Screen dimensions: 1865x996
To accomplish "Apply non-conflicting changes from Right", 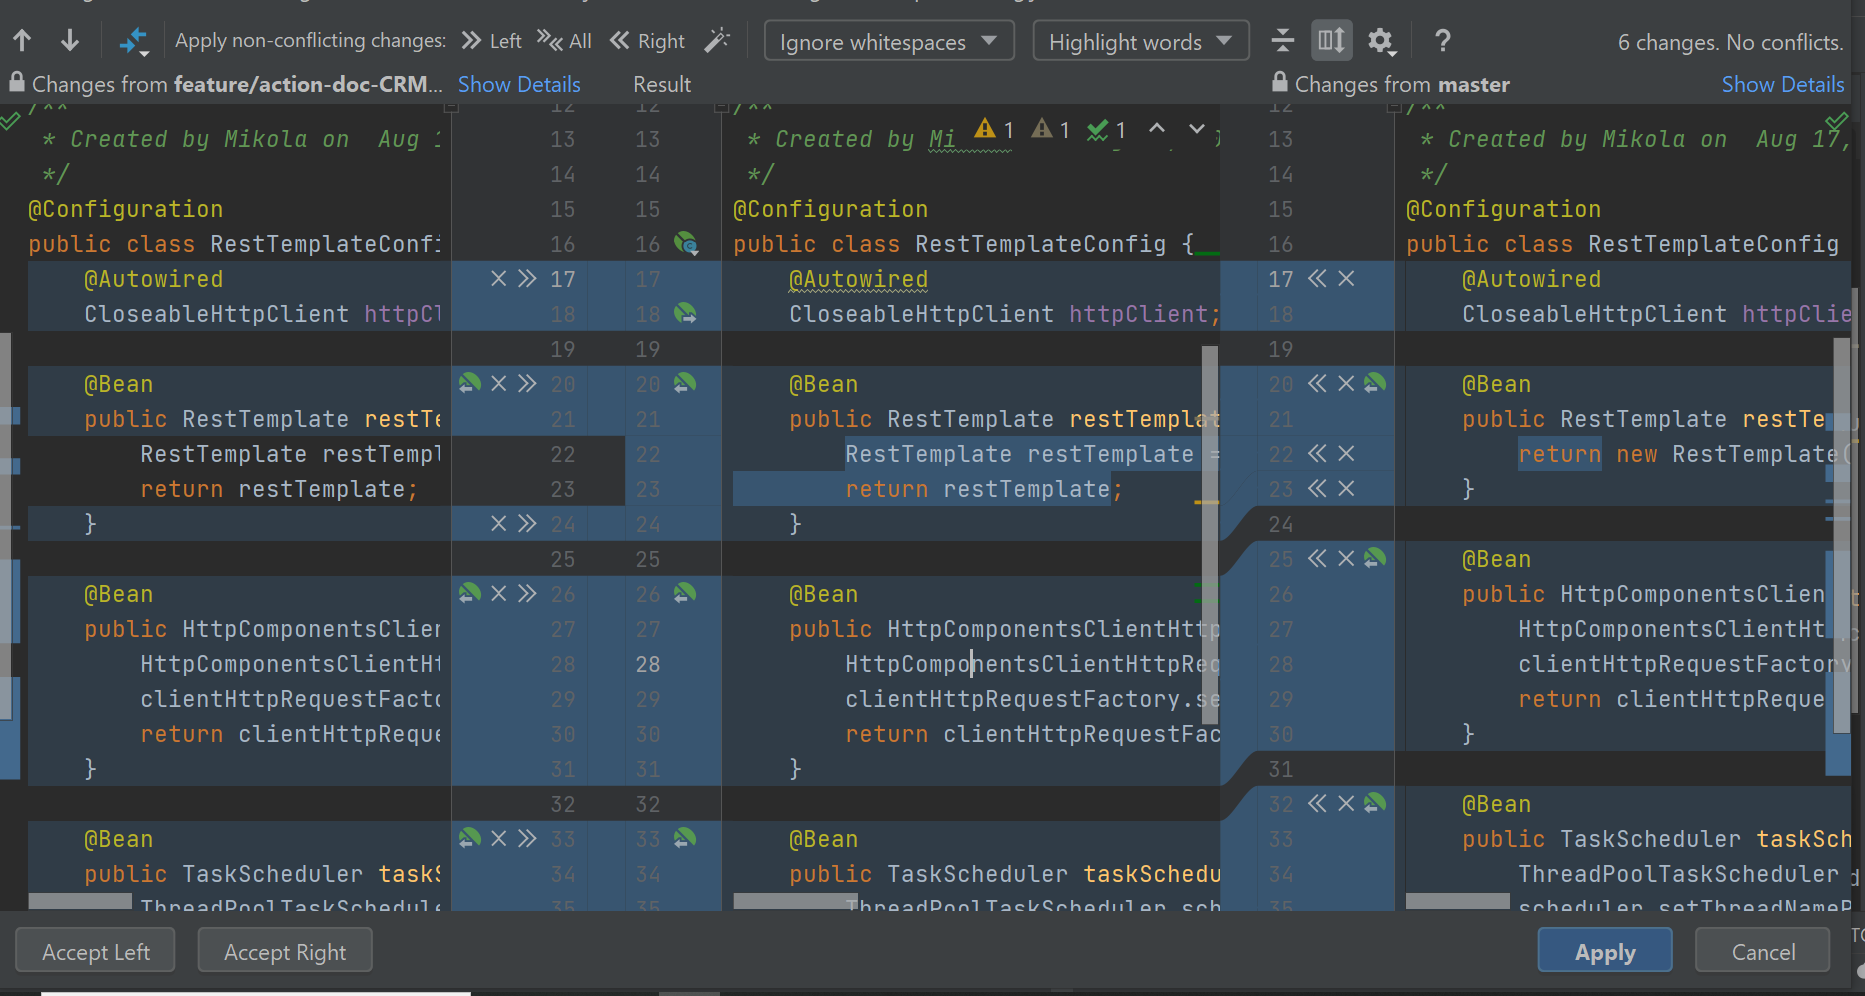I will click(x=647, y=40).
